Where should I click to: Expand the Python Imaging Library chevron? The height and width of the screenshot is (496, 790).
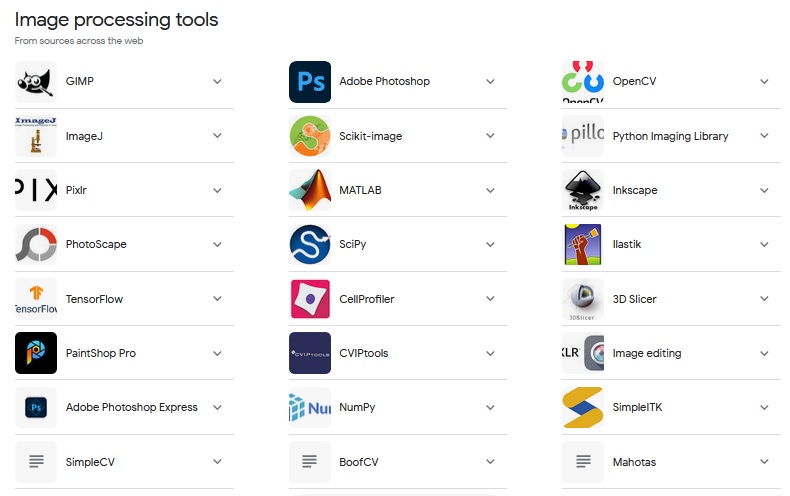click(x=764, y=136)
